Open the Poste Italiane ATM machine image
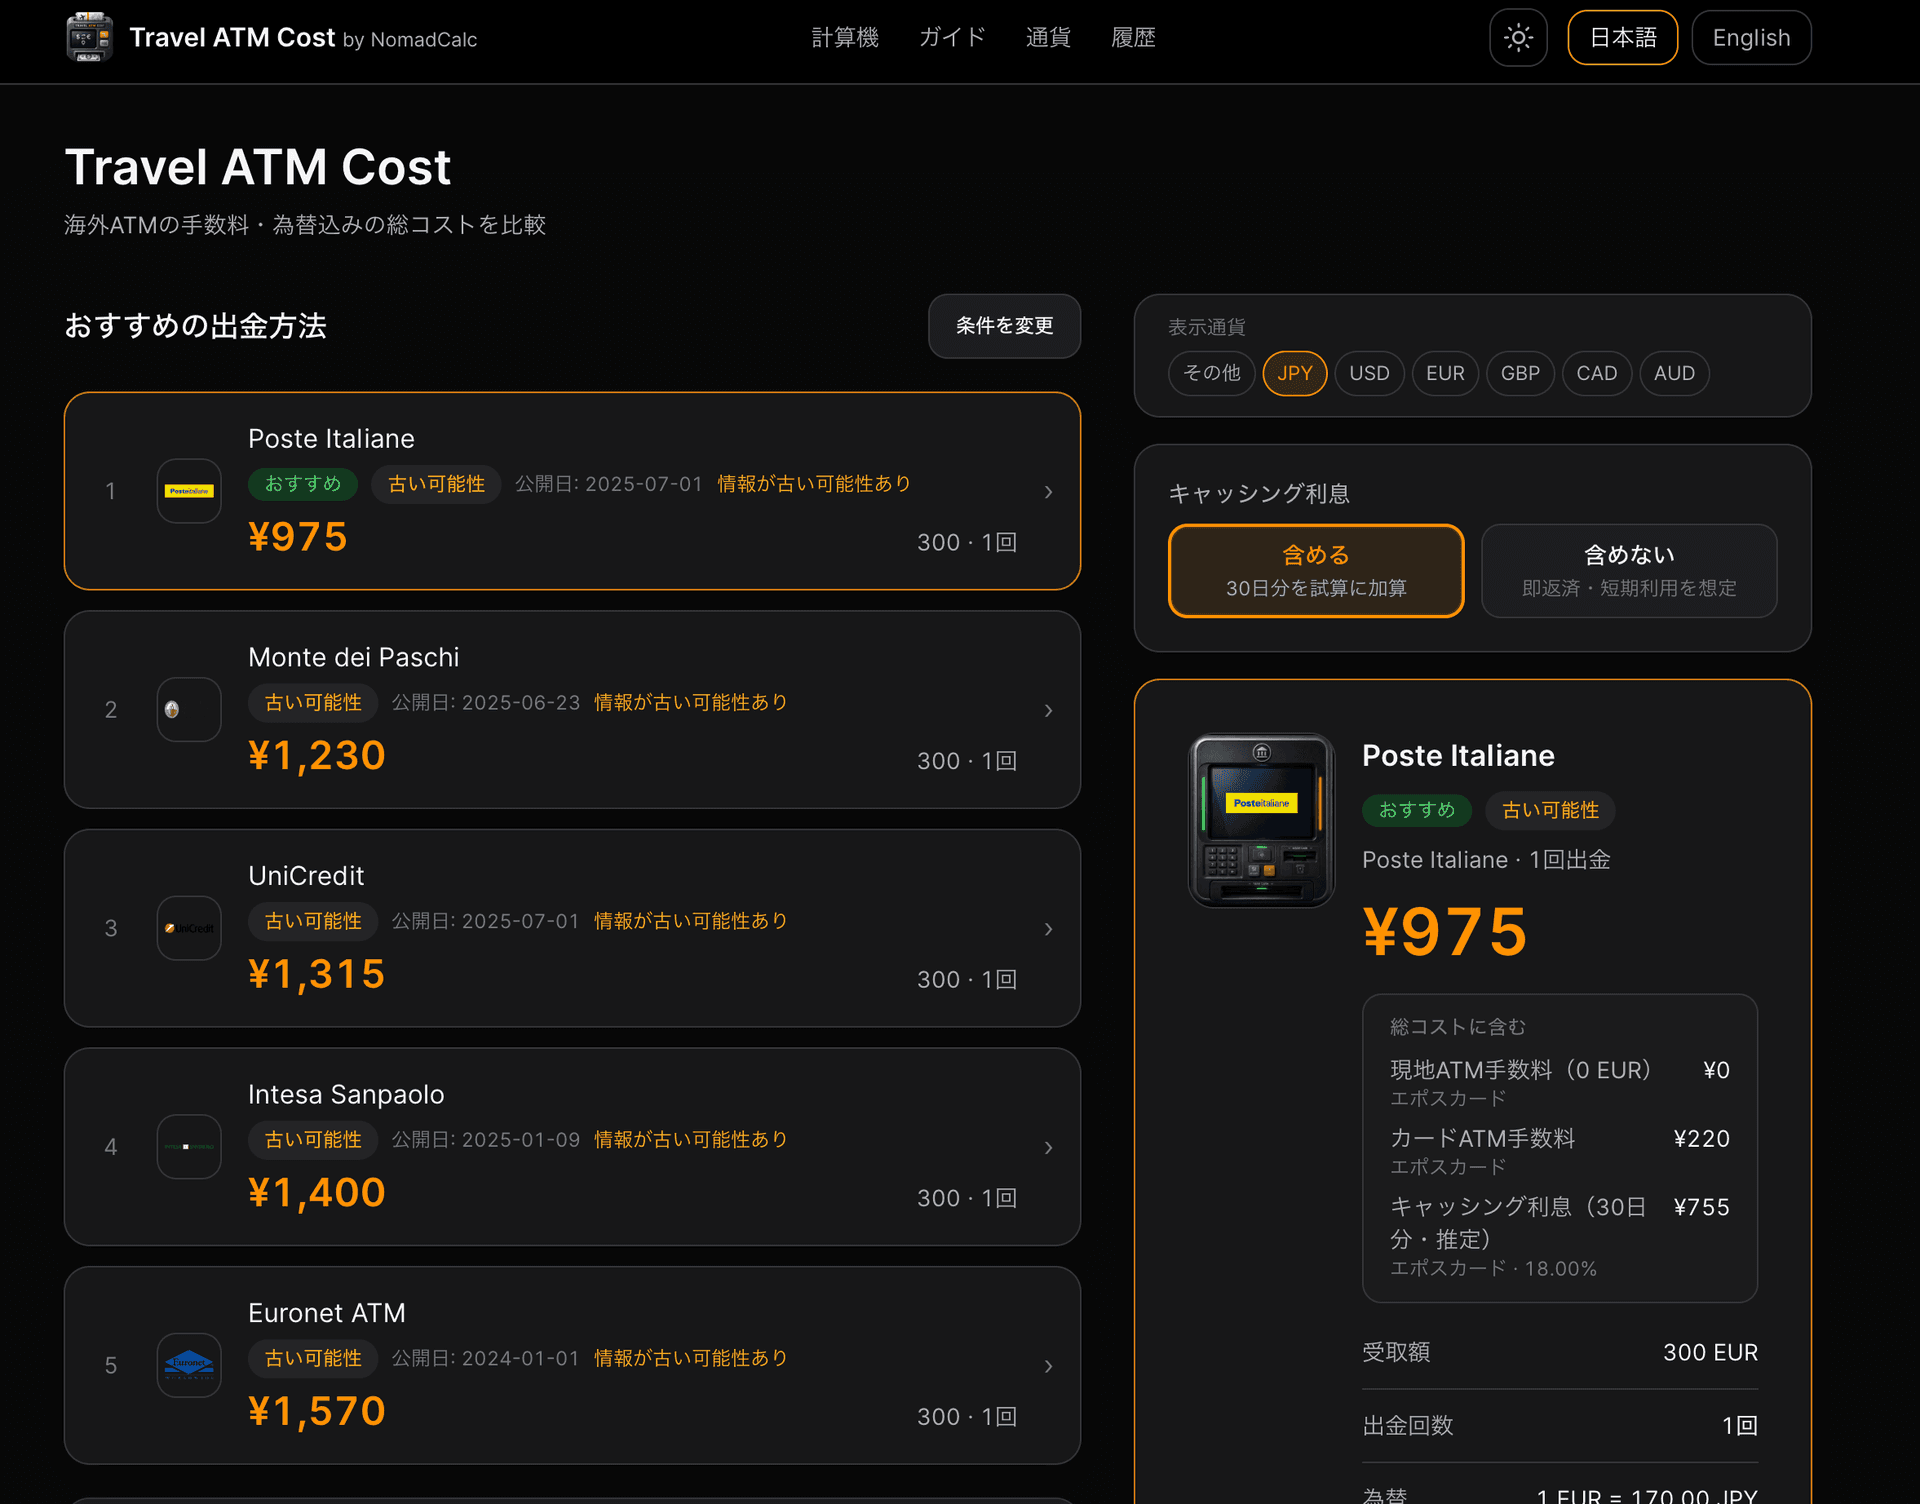The height and width of the screenshot is (1504, 1920). click(x=1261, y=821)
